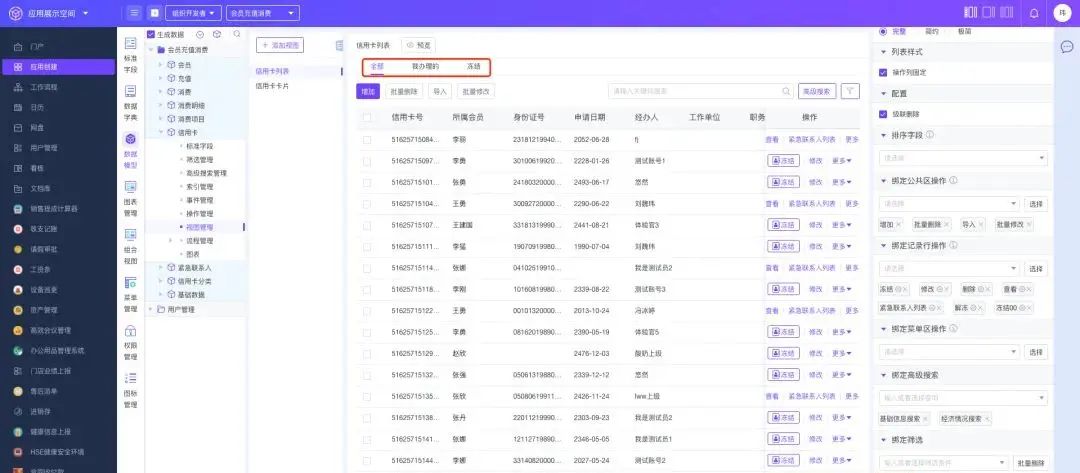The width and height of the screenshot is (1080, 473).
Task: Click 修改 link in the 张勇 row
Action: coord(816,182)
